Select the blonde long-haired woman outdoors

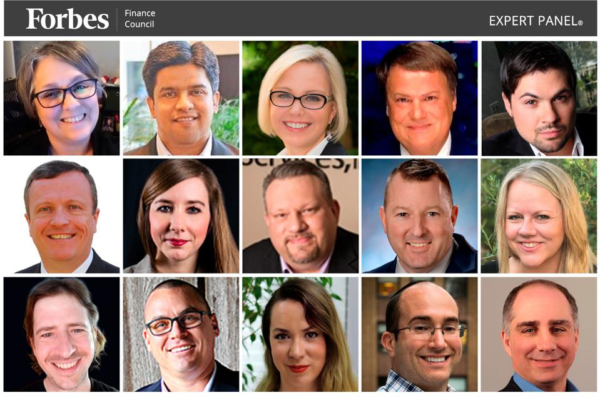pos(539,216)
